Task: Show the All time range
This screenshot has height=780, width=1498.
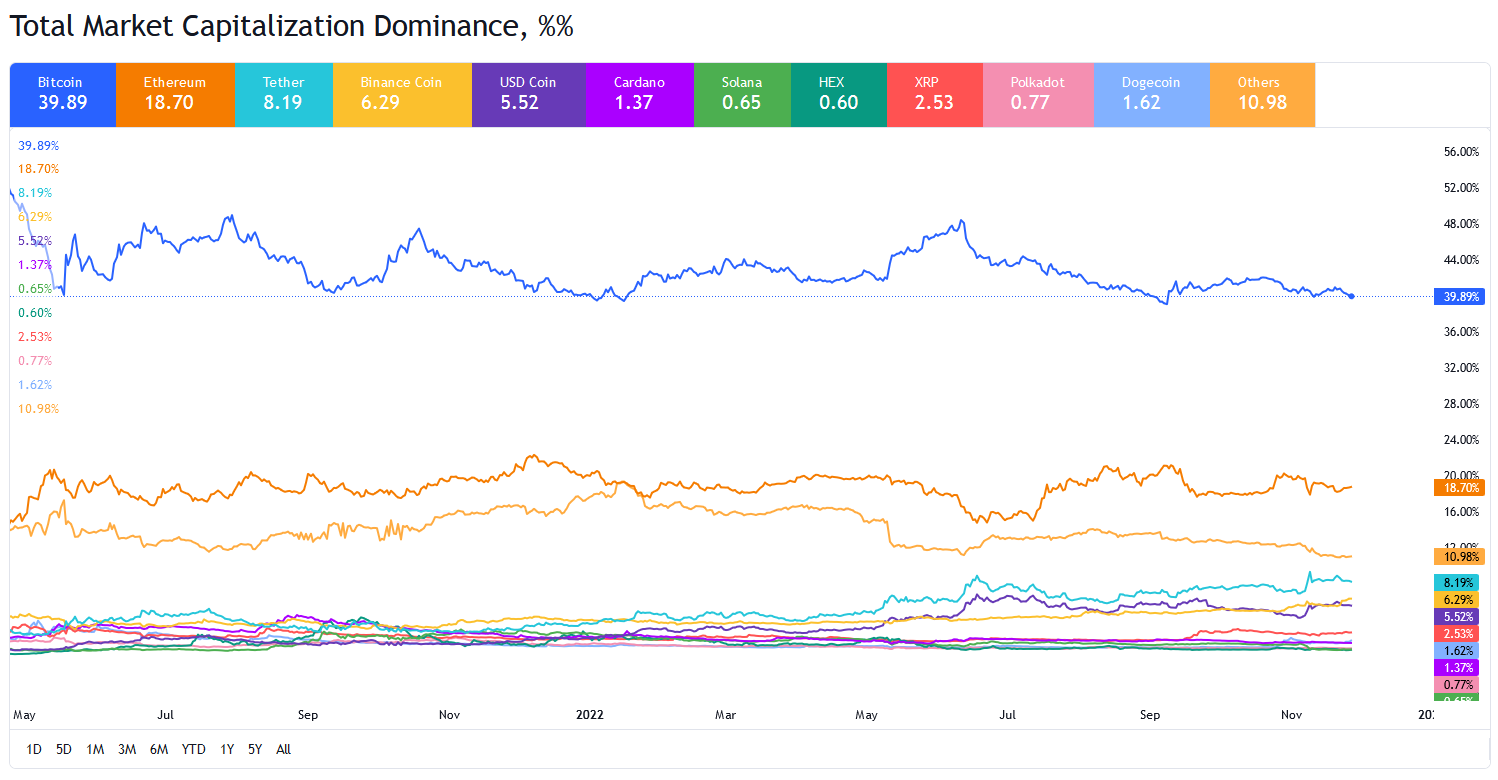Action: [x=283, y=749]
